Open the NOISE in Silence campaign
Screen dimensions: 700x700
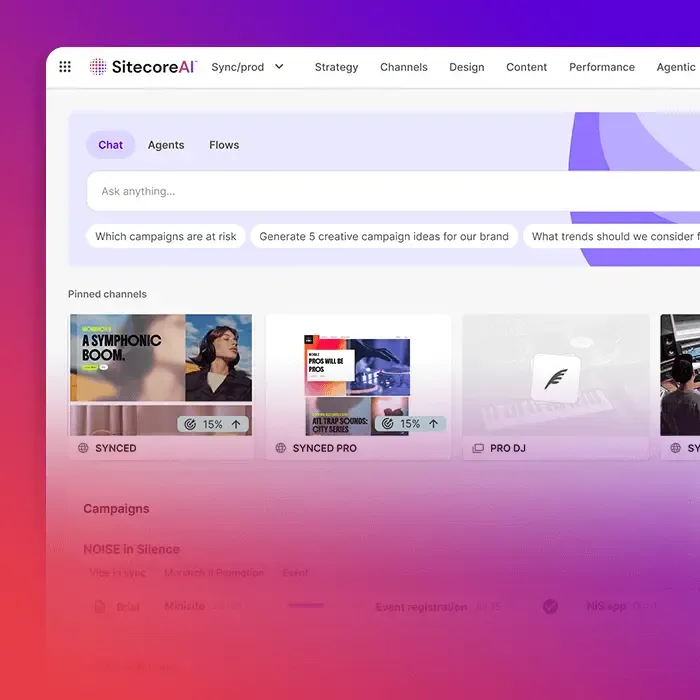click(x=131, y=549)
